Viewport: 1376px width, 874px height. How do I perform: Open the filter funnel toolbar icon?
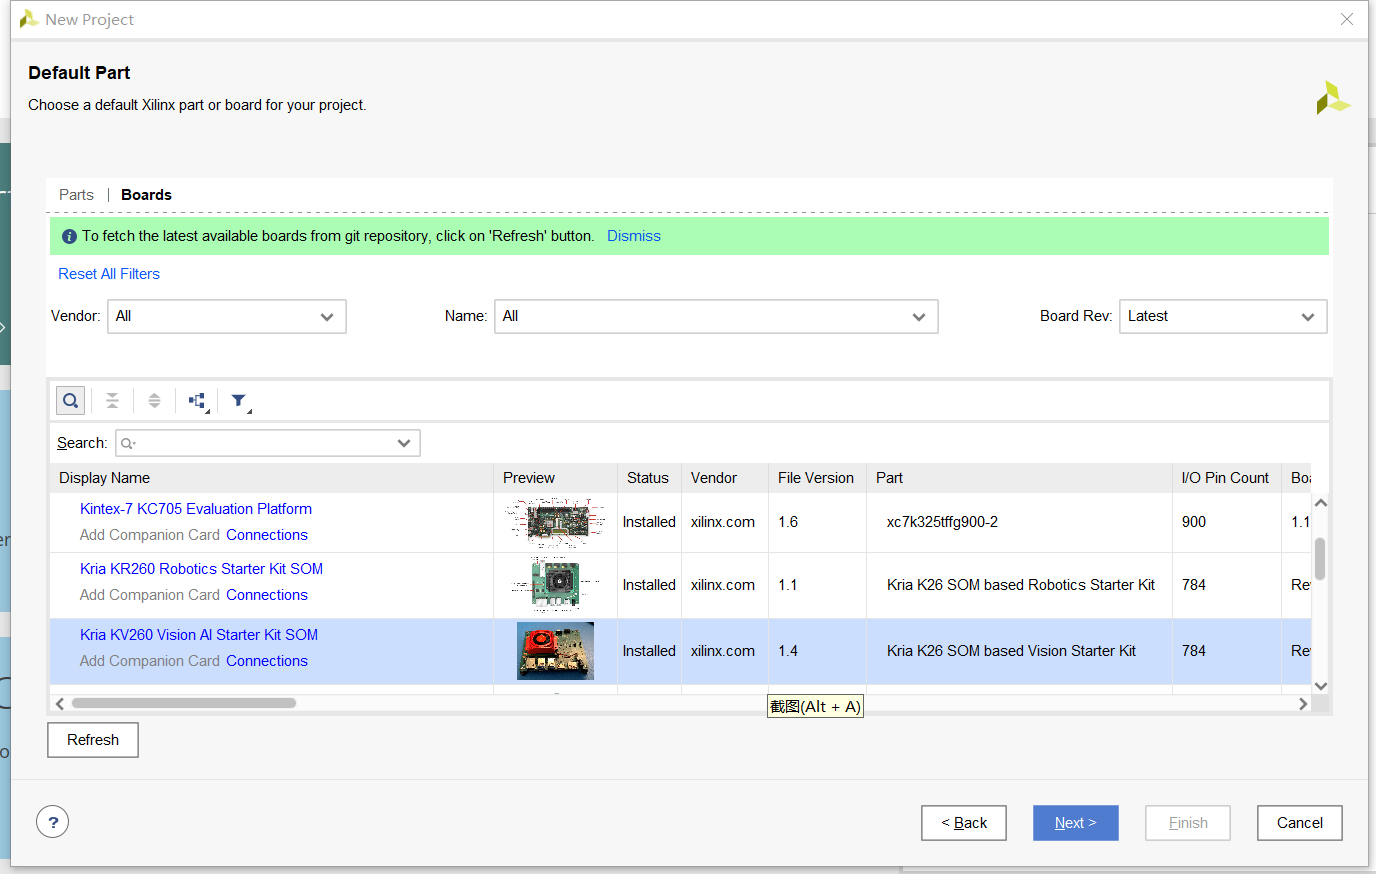(240, 401)
